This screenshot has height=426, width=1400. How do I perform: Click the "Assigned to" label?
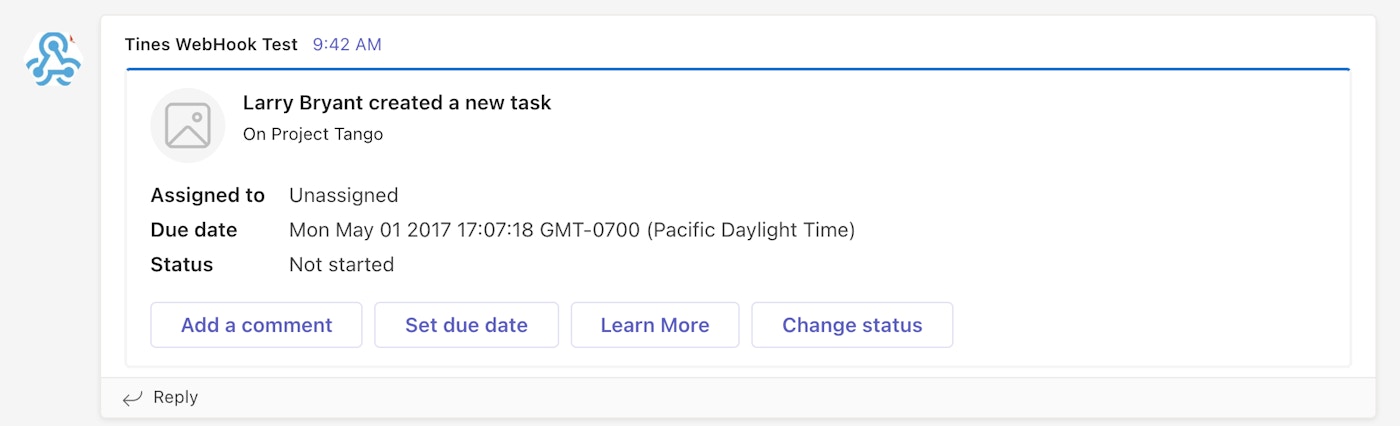pos(208,195)
